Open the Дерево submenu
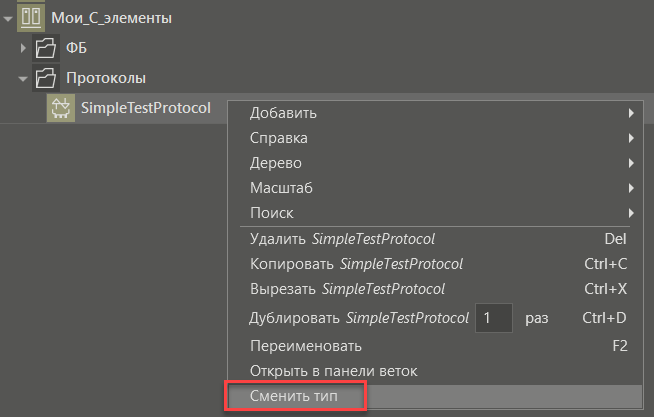The width and height of the screenshot is (654, 417). point(435,163)
